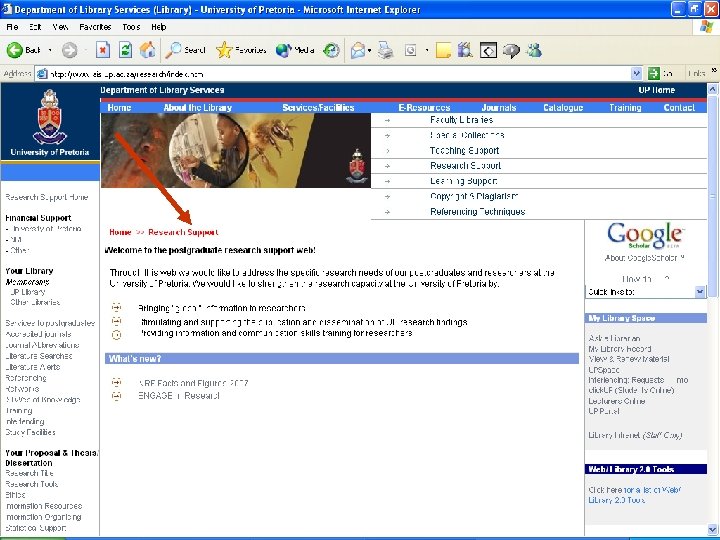Click Home in the breadcrumb trail
This screenshot has width=720, height=540.
tap(120, 232)
